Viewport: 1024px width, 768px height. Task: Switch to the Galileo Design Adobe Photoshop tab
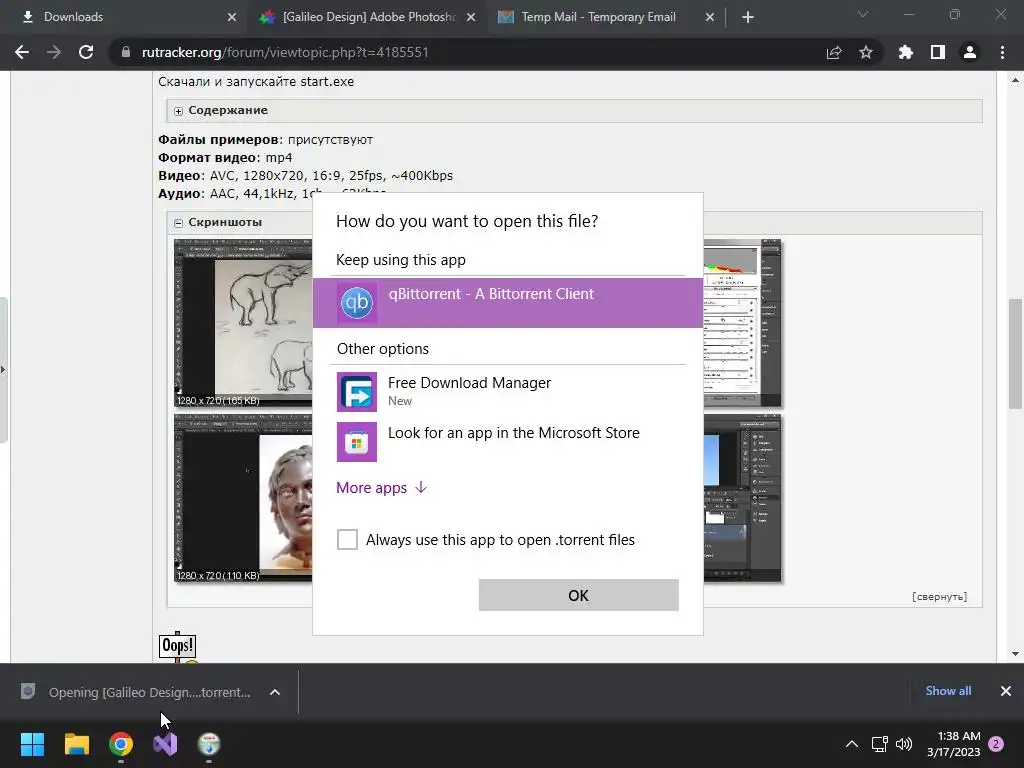[x=366, y=17]
